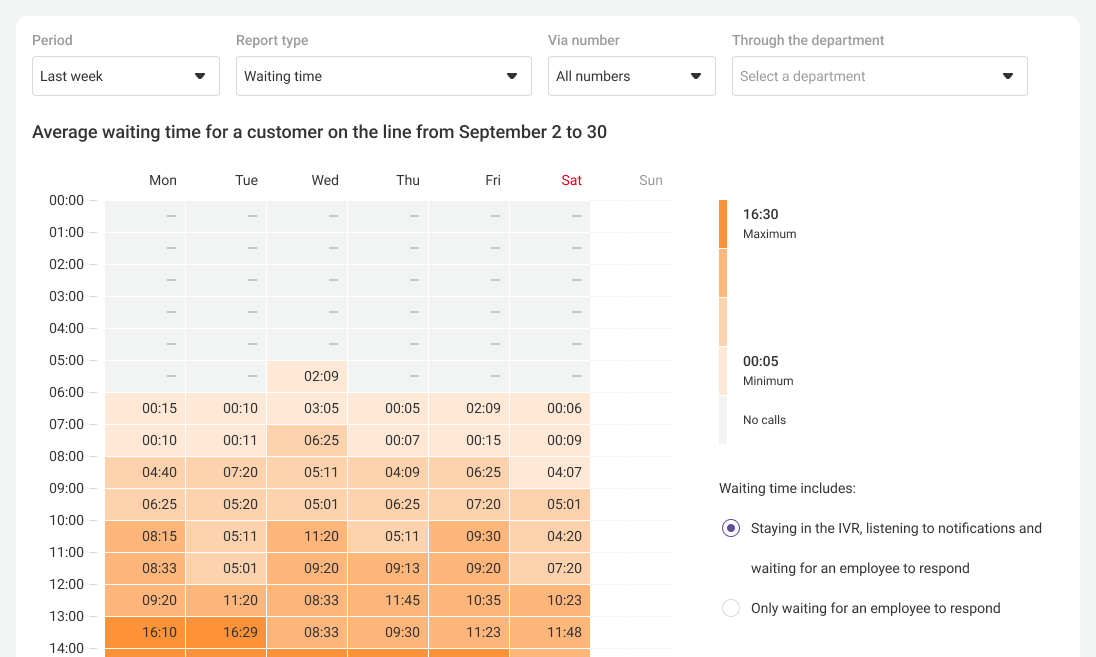Click the Sat column header
This screenshot has width=1096, height=657.
click(x=571, y=181)
